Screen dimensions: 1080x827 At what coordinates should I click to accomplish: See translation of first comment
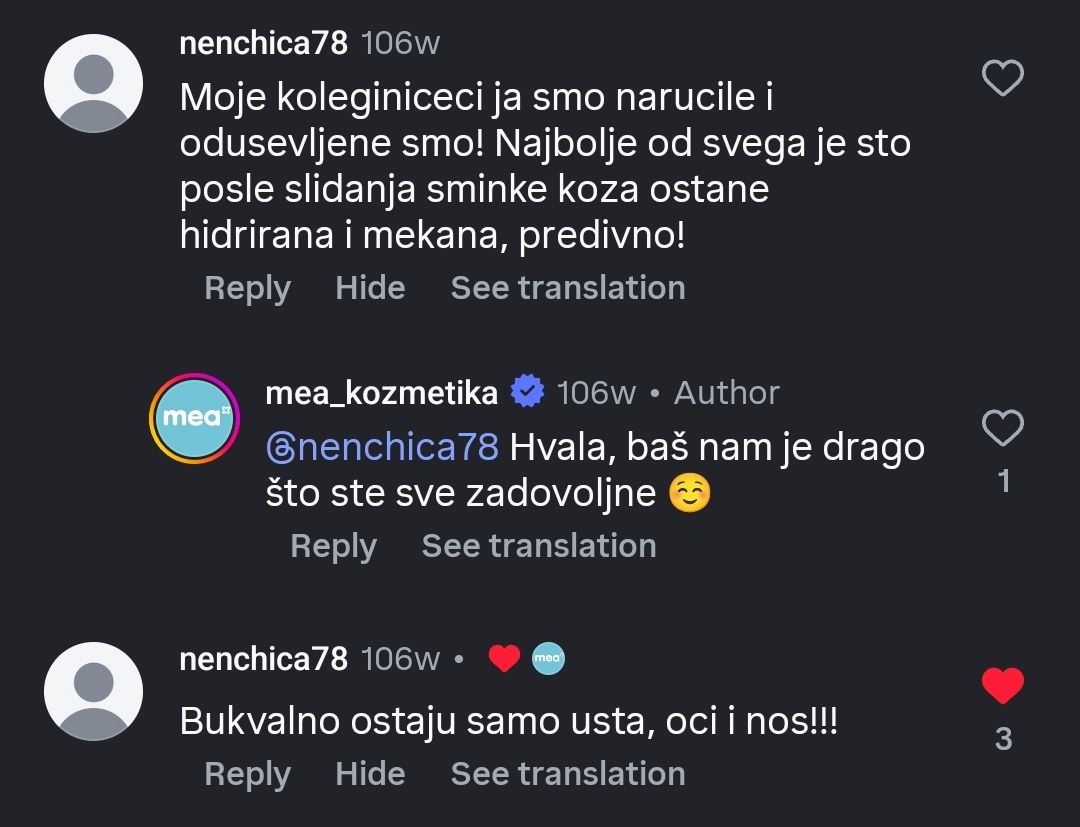click(568, 288)
